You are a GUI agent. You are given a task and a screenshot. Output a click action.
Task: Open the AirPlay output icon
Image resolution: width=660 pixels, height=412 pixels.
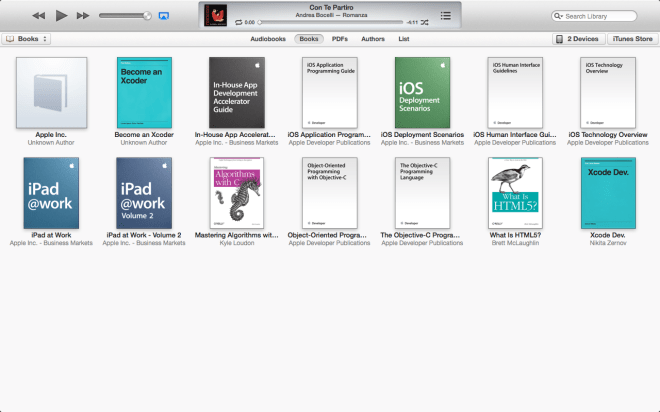pyautogui.click(x=164, y=16)
